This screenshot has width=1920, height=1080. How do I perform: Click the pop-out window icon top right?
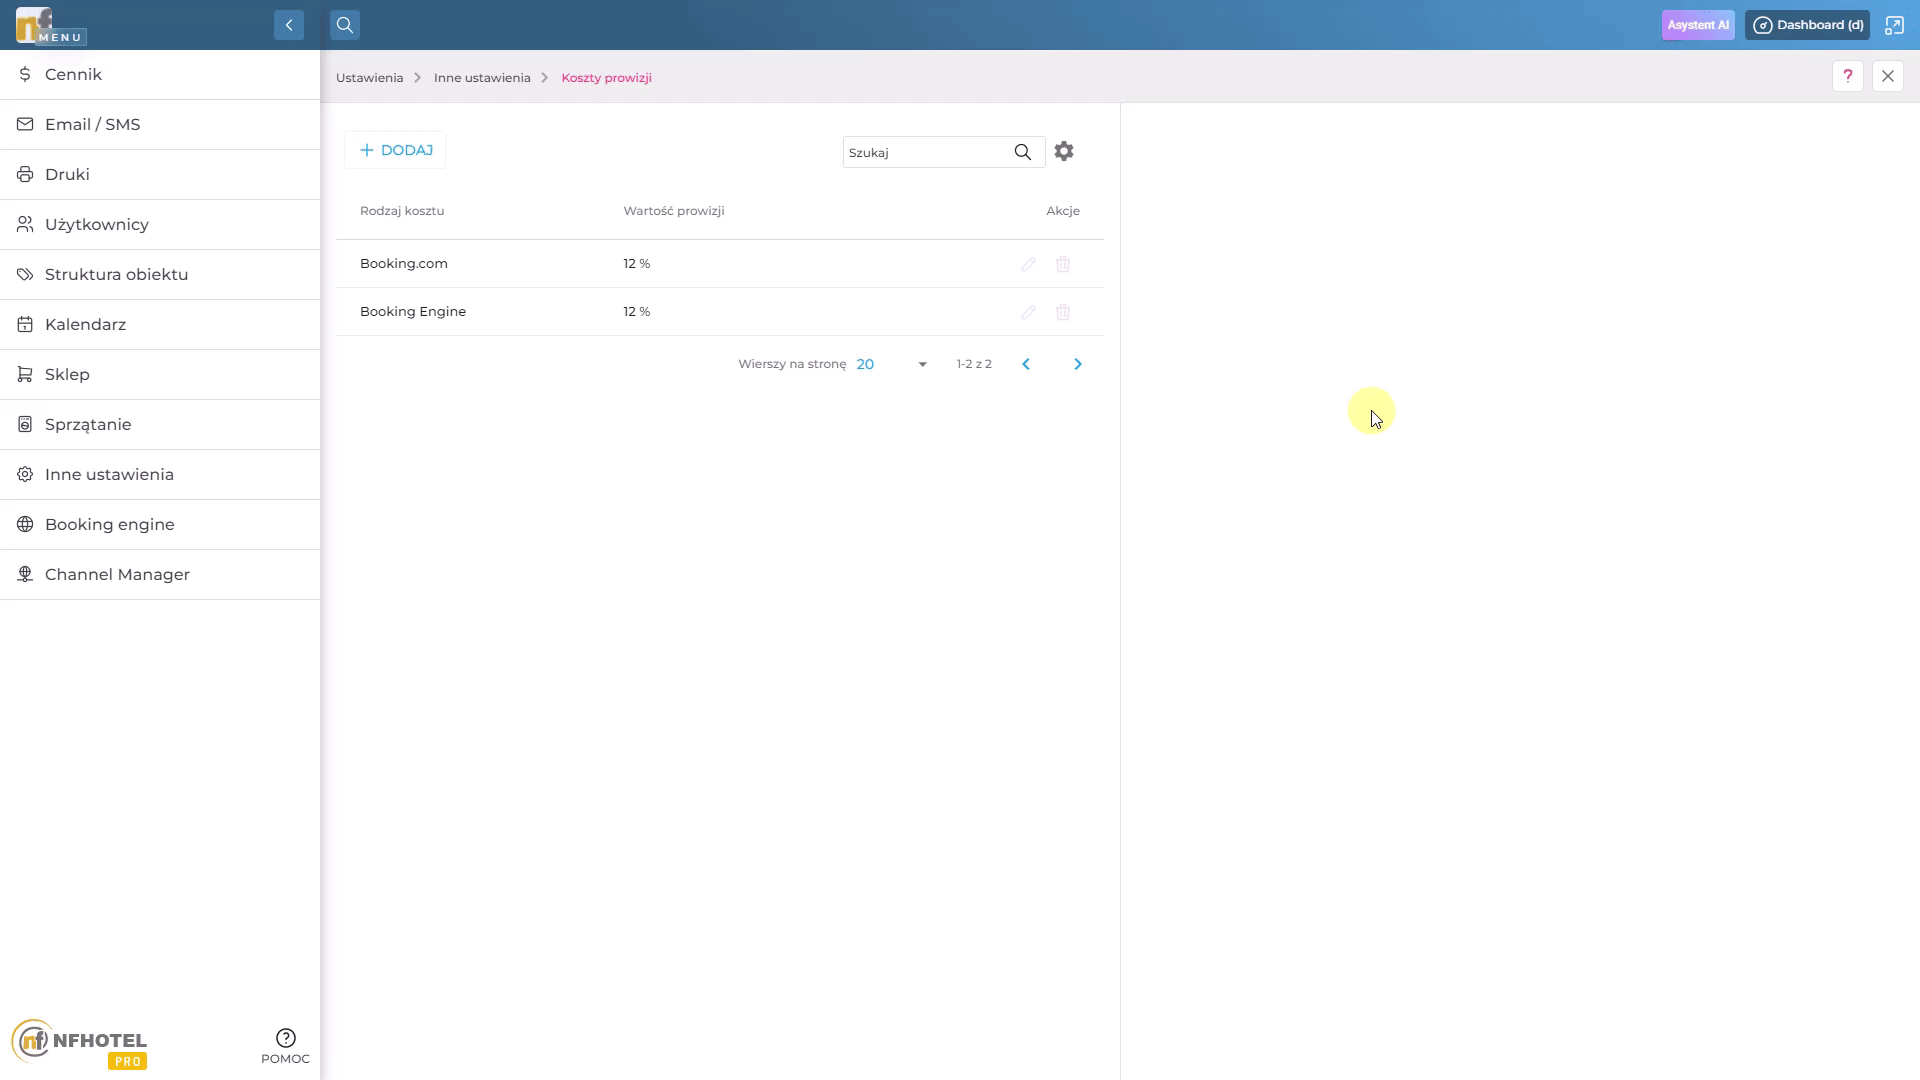pos(1894,25)
